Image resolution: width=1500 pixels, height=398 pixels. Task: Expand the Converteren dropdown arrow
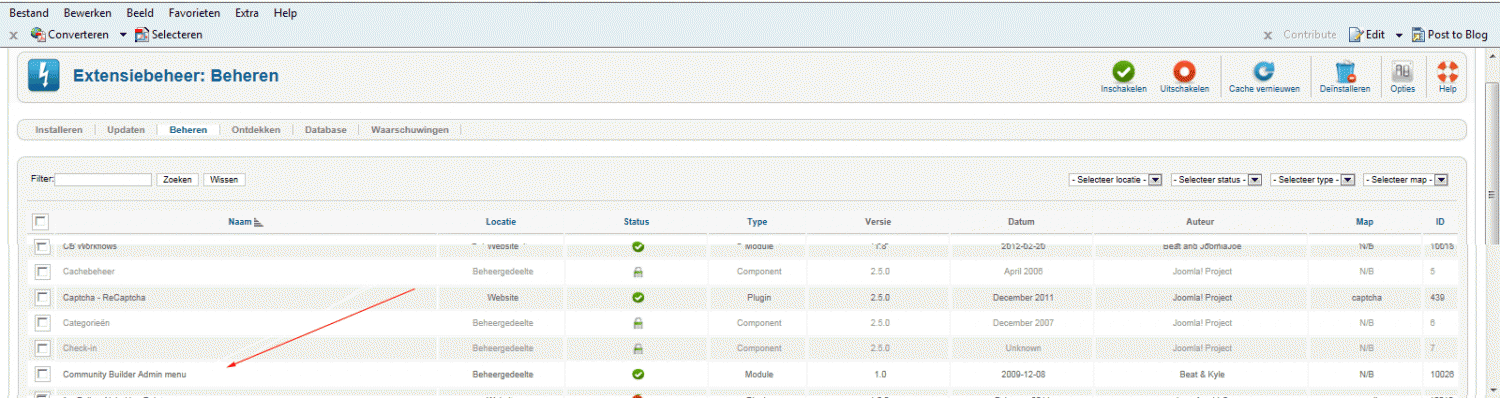123,35
